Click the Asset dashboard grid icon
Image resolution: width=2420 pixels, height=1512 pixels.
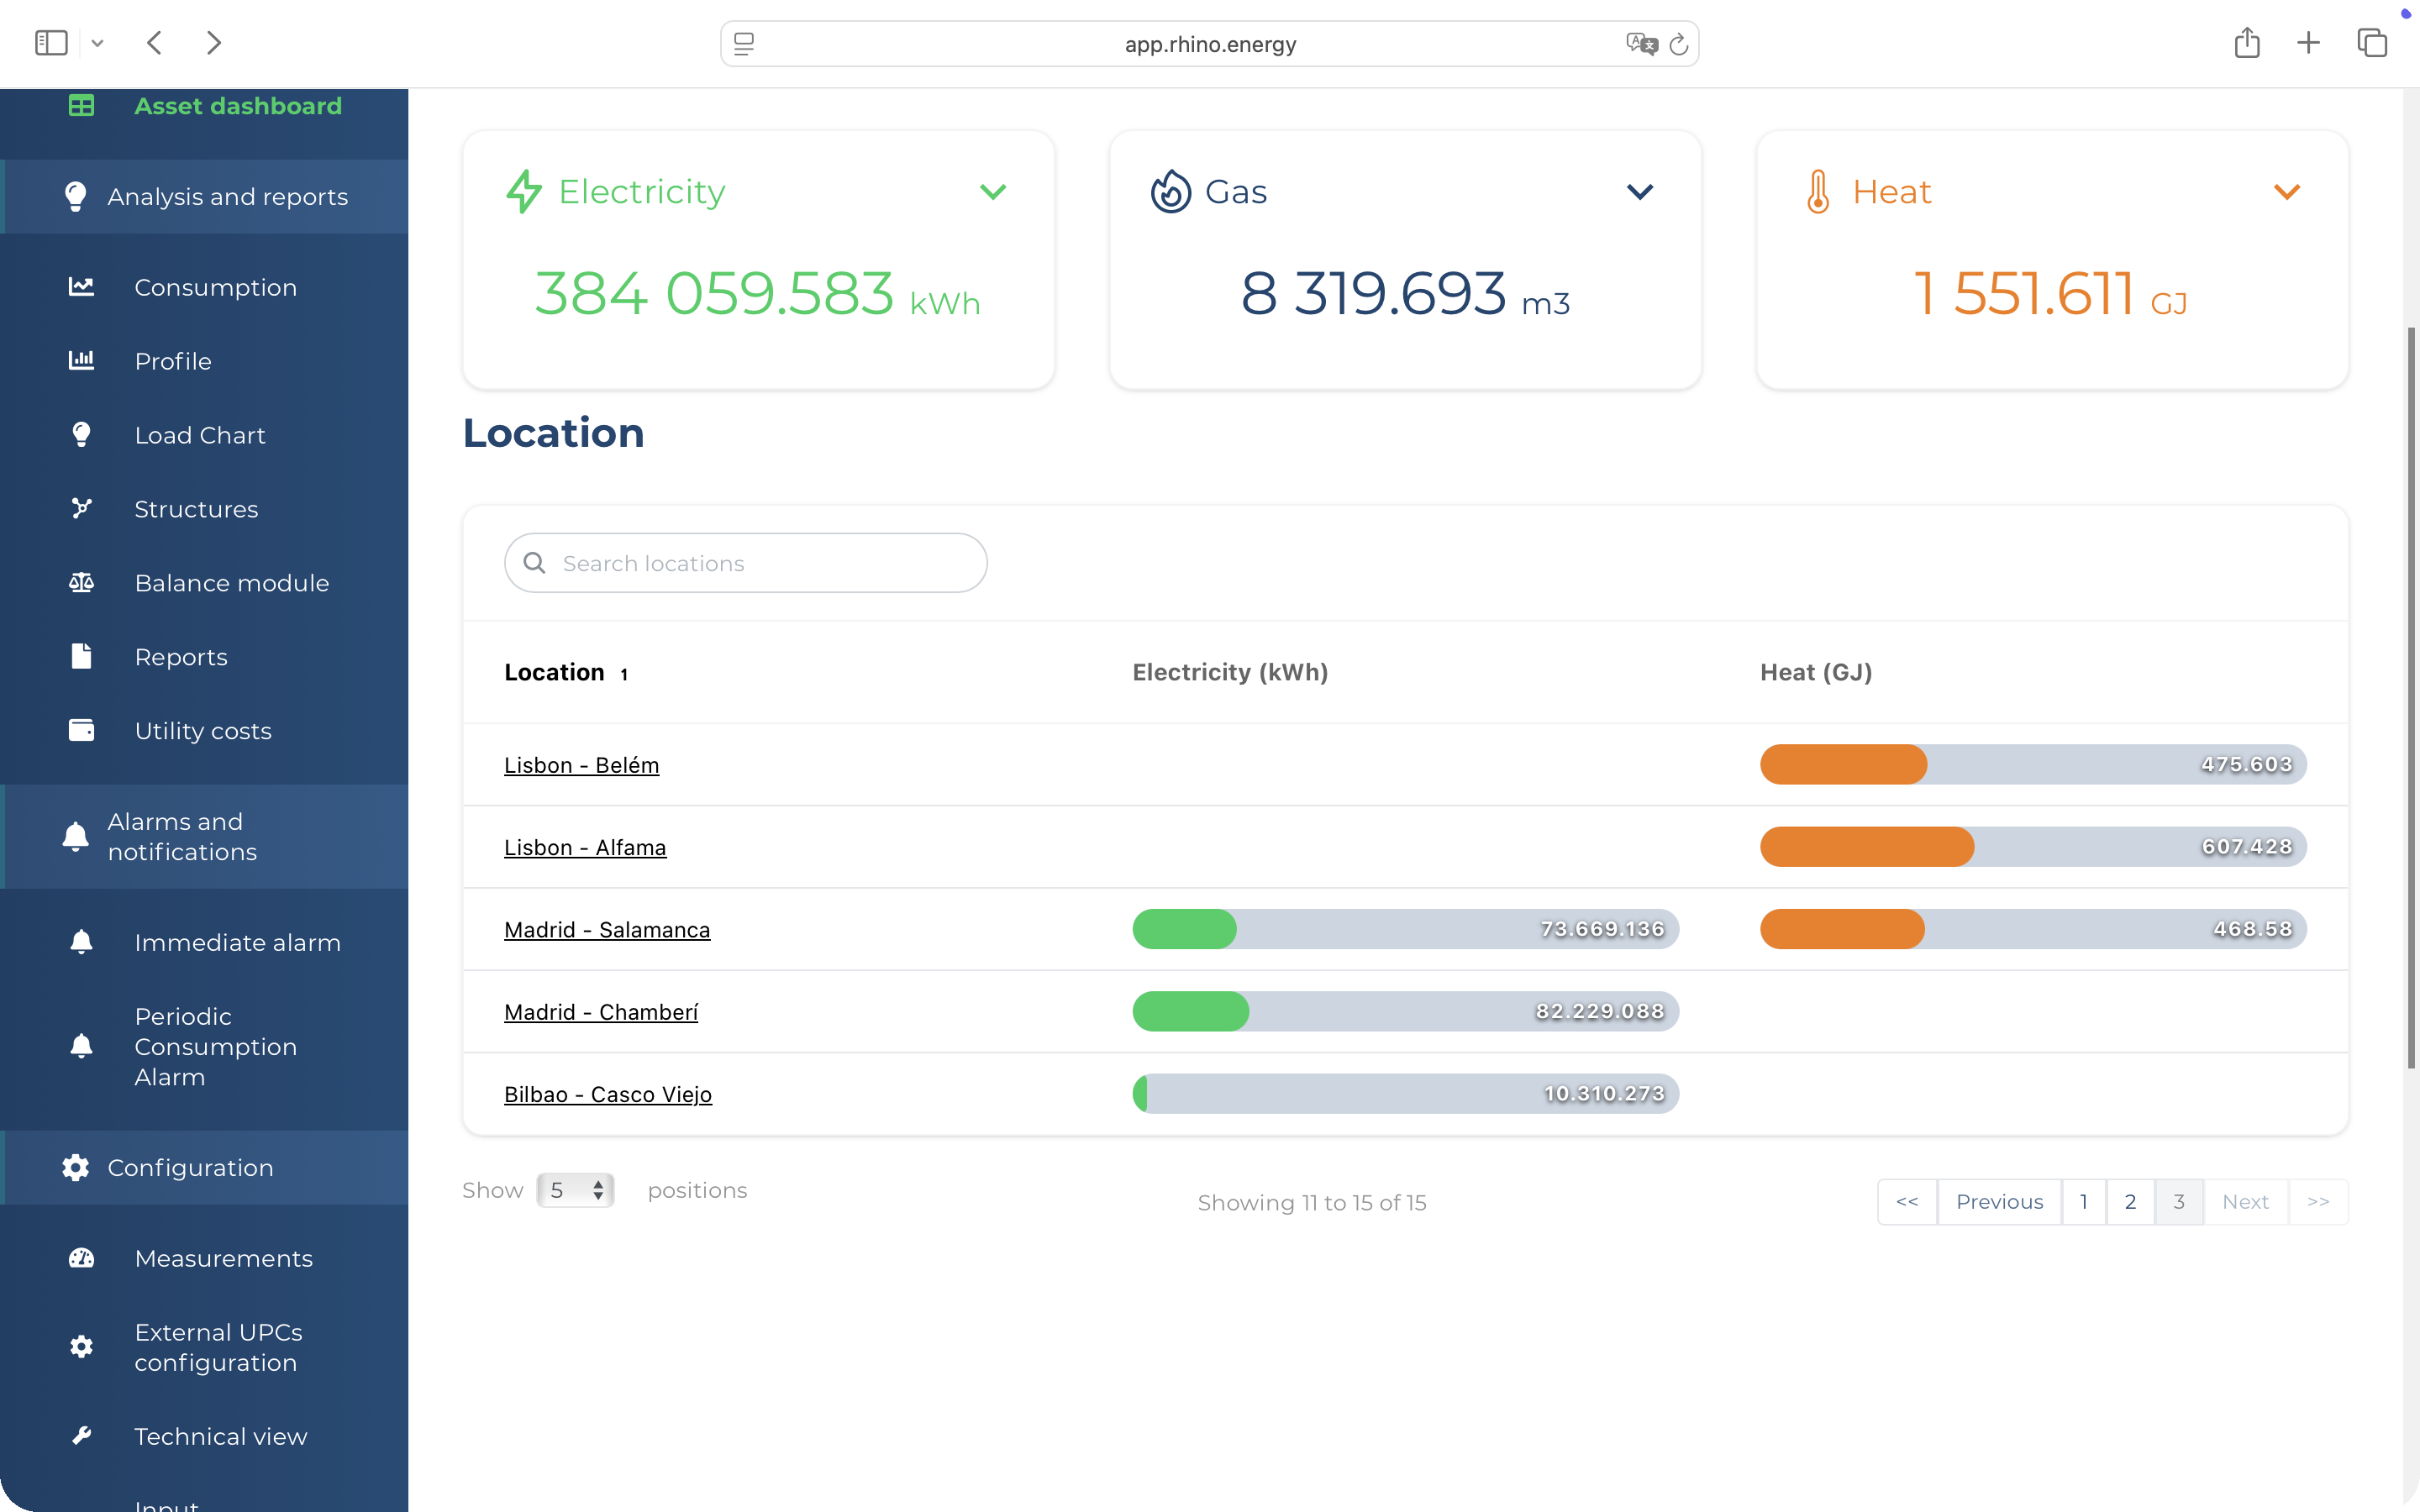pyautogui.click(x=81, y=106)
